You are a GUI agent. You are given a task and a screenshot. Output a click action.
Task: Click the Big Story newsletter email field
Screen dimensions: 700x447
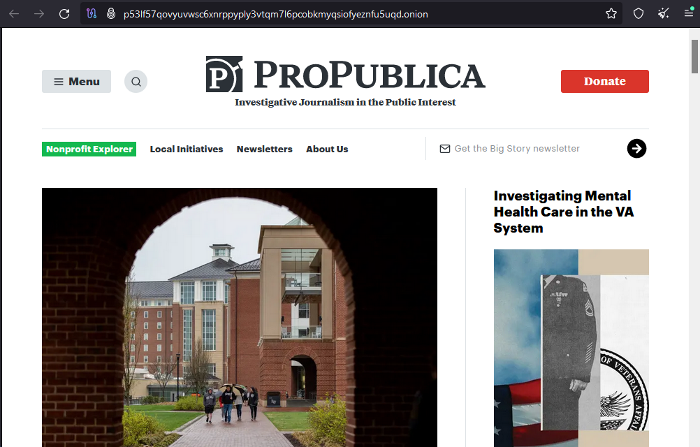[x=531, y=149]
